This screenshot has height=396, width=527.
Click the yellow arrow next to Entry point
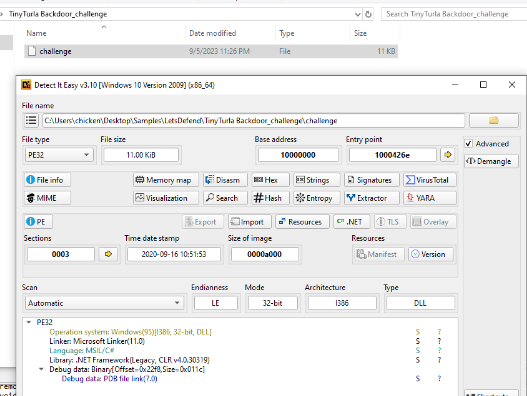click(x=448, y=155)
